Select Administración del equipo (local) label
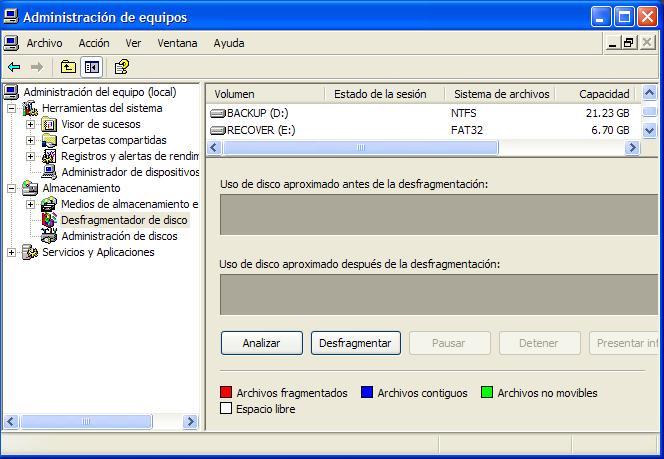 (x=100, y=92)
